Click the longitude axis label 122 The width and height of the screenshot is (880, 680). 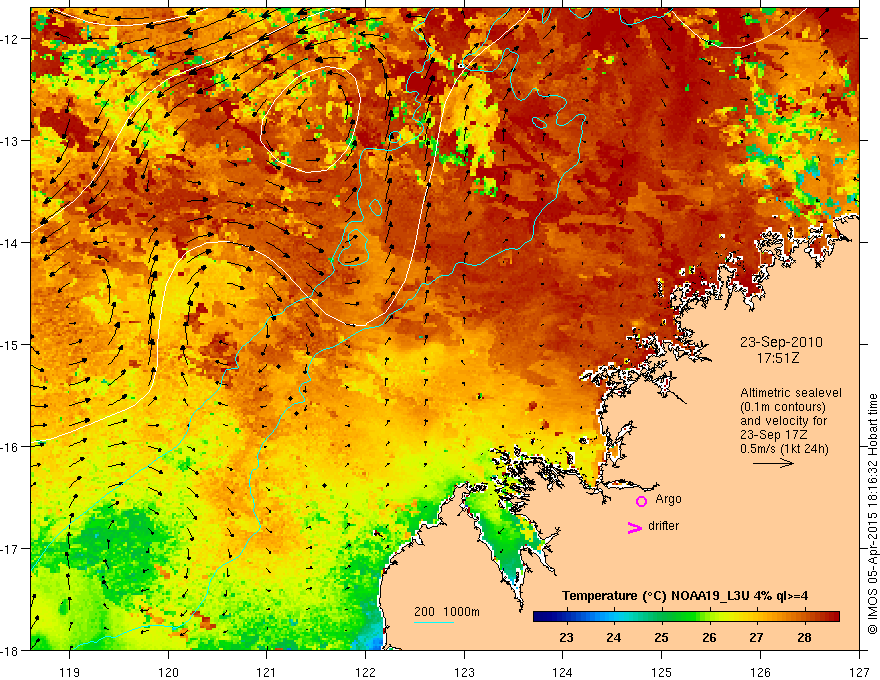(x=365, y=672)
